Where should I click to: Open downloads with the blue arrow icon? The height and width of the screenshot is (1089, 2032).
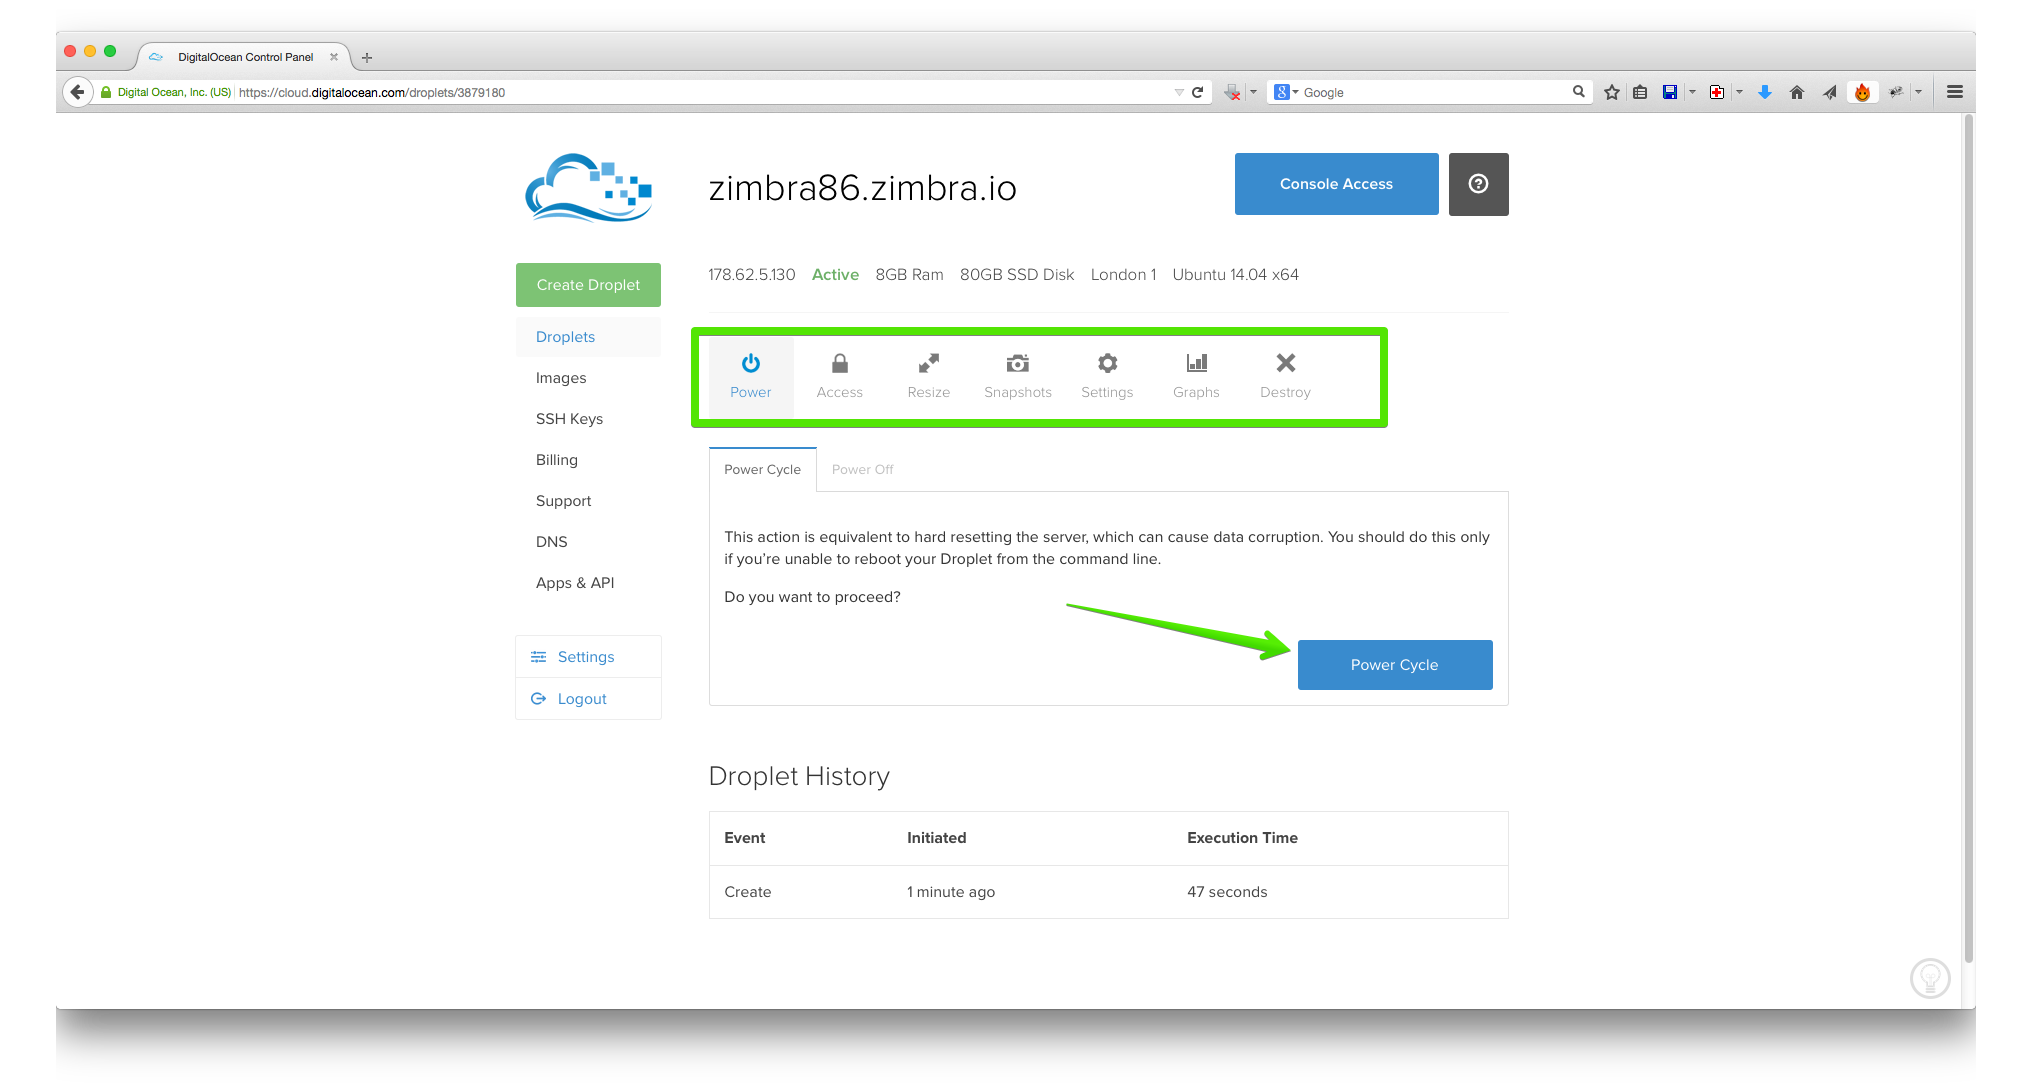[1765, 92]
